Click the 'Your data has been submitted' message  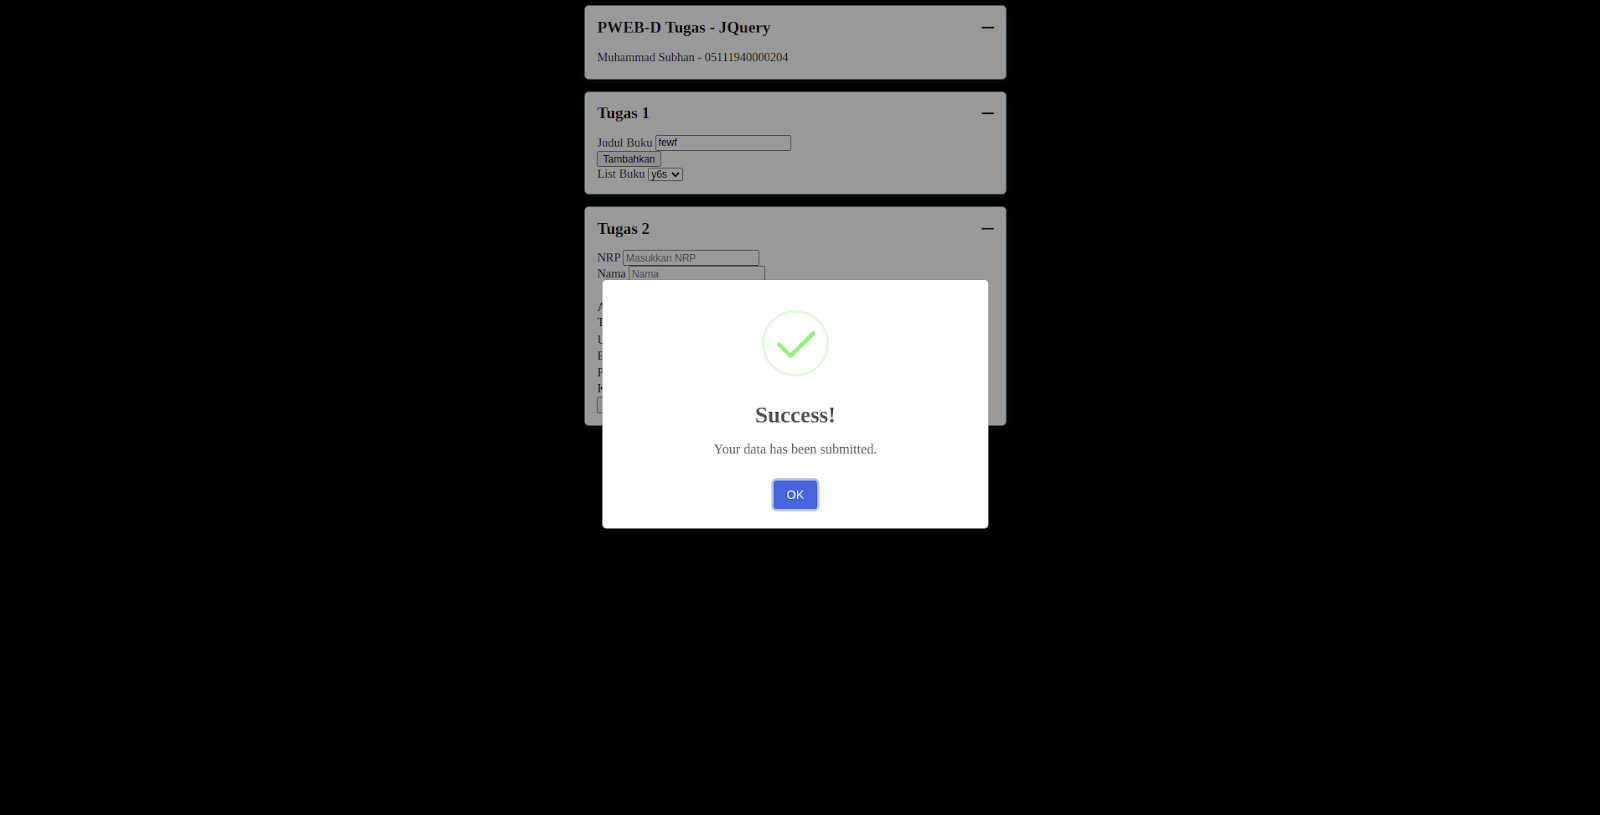tap(795, 449)
